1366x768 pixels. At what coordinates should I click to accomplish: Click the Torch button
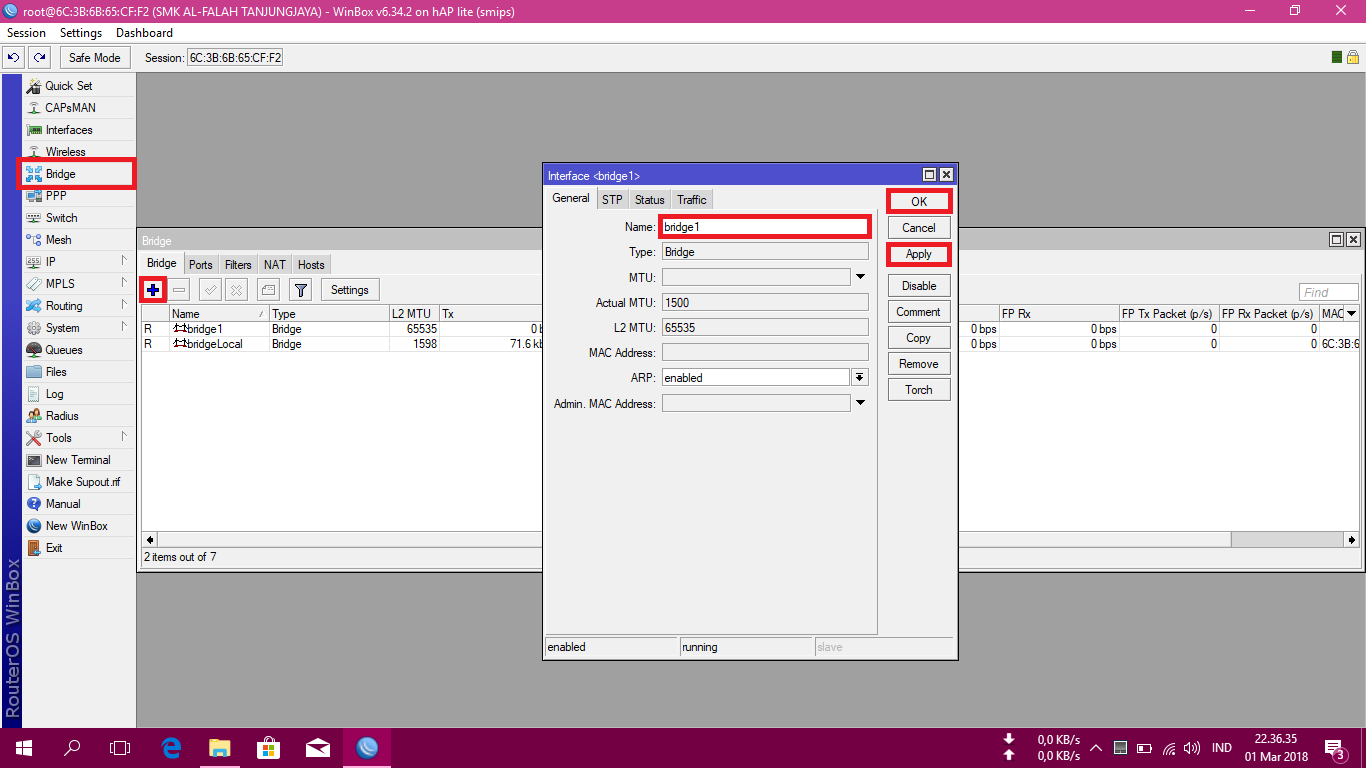919,390
